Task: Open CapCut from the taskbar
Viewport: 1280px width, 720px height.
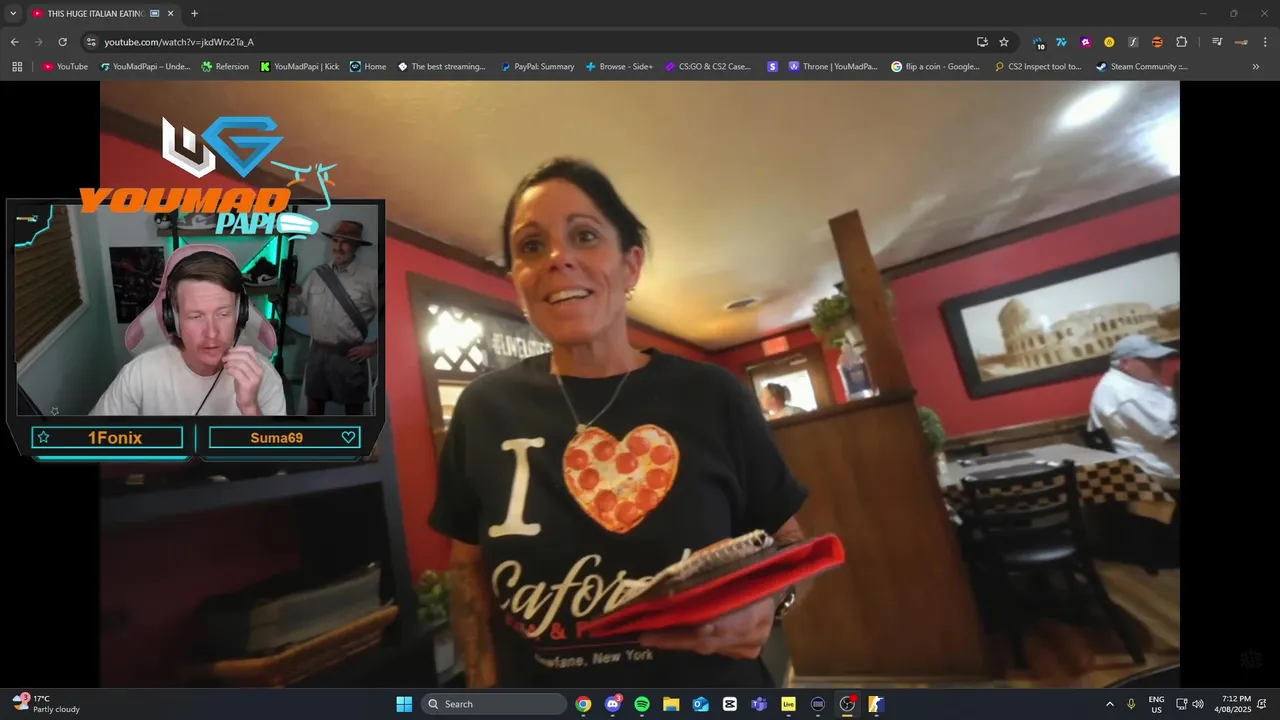Action: click(730, 704)
